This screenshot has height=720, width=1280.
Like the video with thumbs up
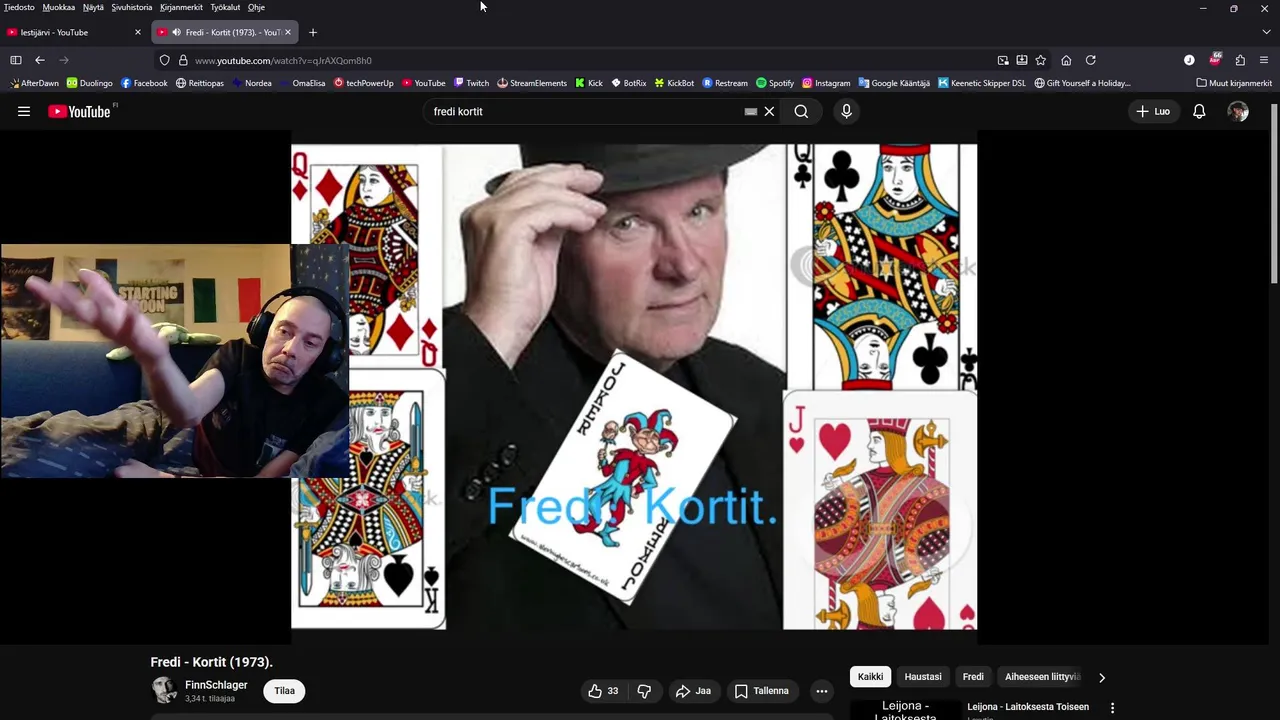pos(603,691)
